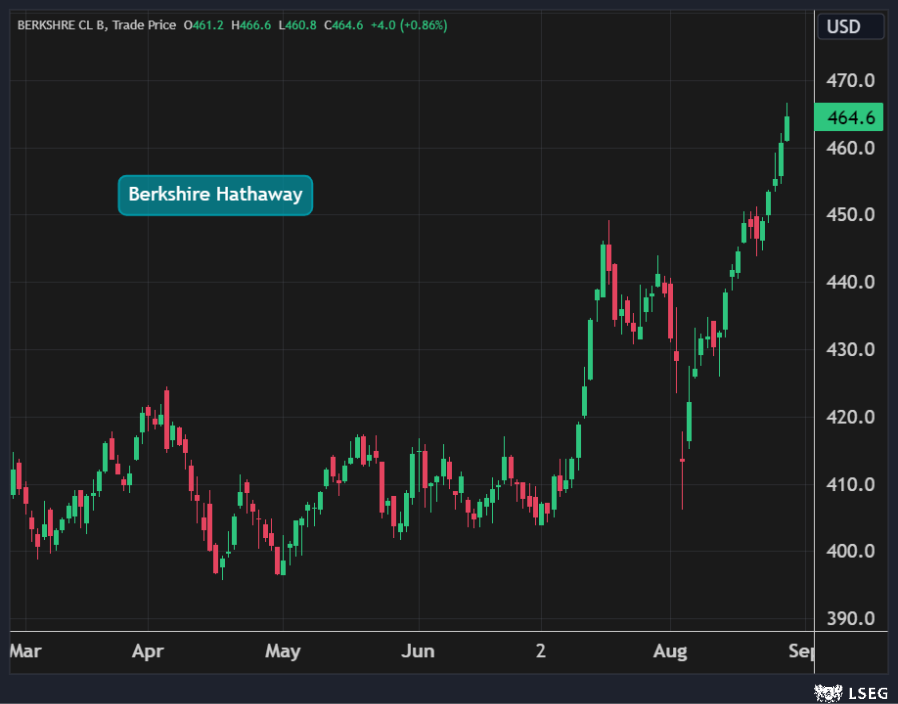Select the Berkshire Hathaway annotation label
Image resolution: width=898 pixels, height=704 pixels.
(215, 195)
